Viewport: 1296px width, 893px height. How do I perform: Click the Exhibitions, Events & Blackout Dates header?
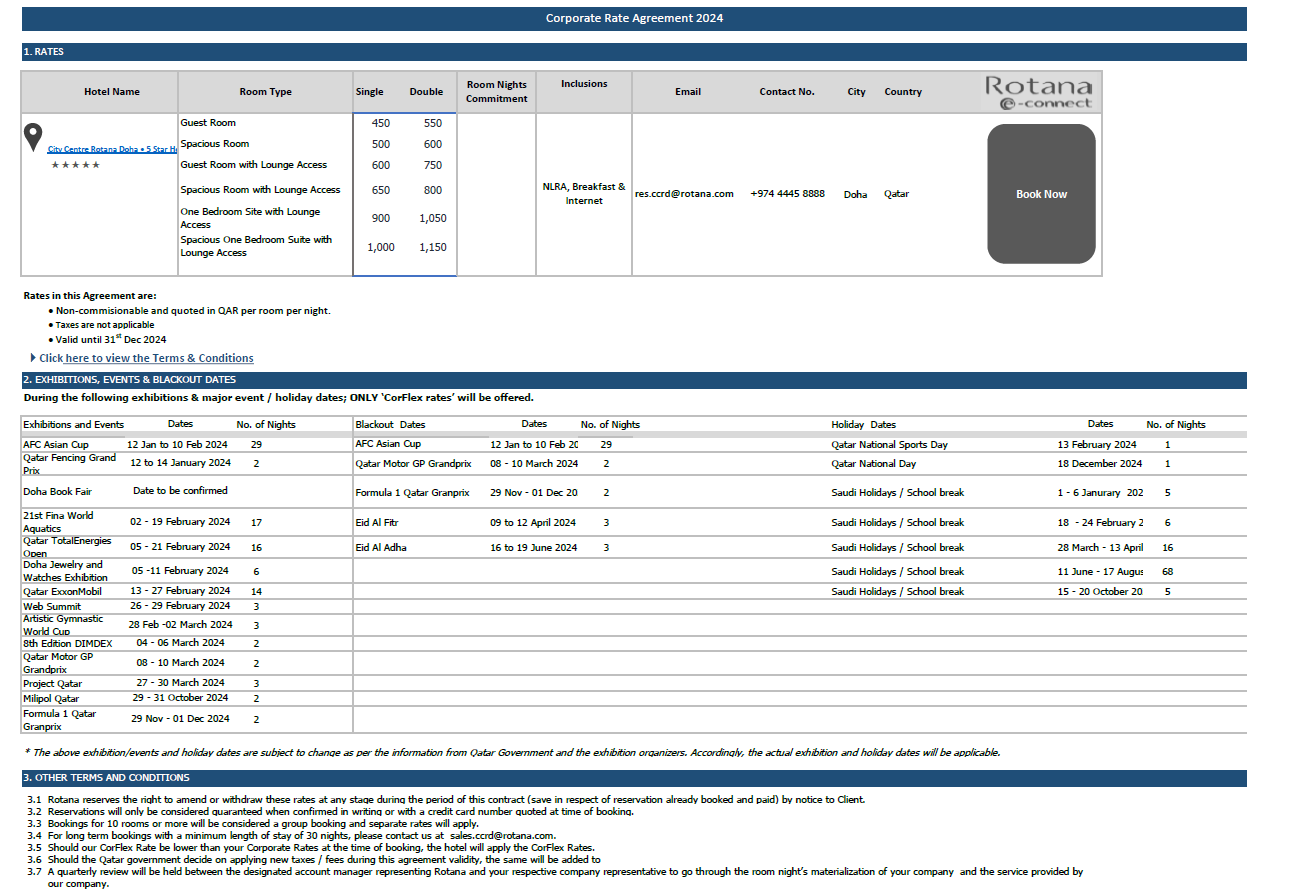pyautogui.click(x=130, y=380)
